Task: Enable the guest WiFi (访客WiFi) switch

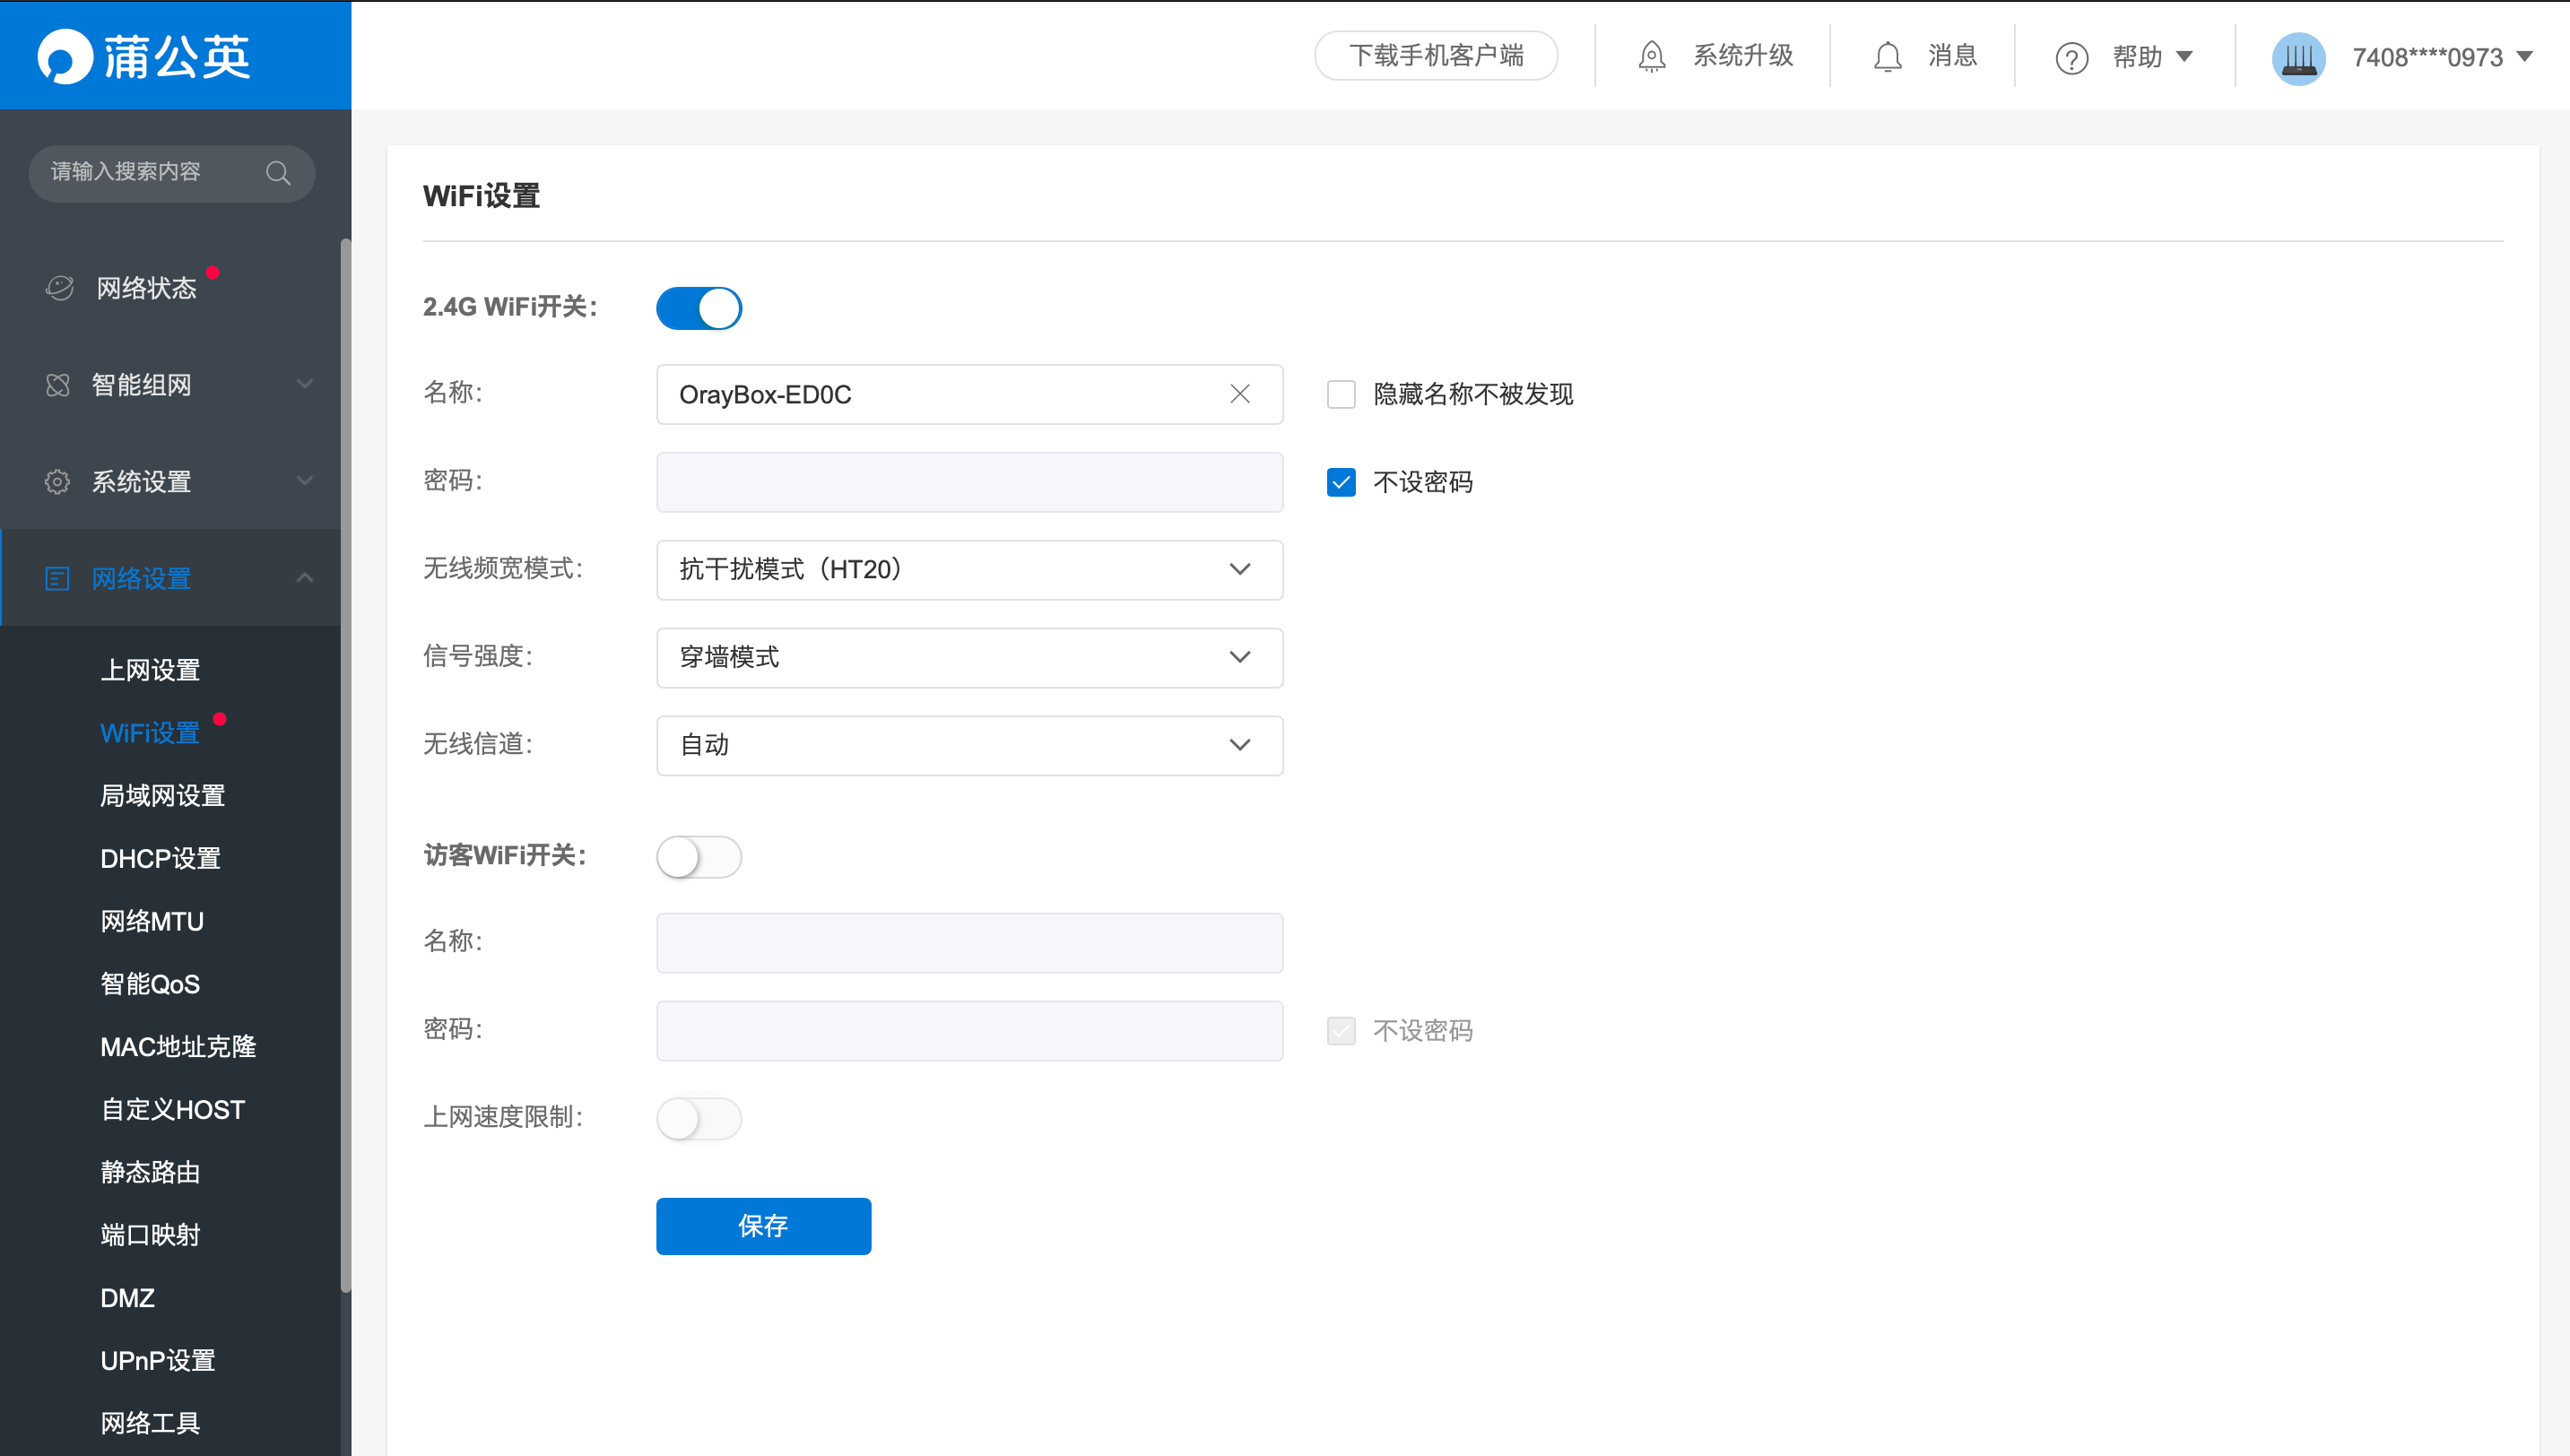Action: pyautogui.click(x=699, y=857)
